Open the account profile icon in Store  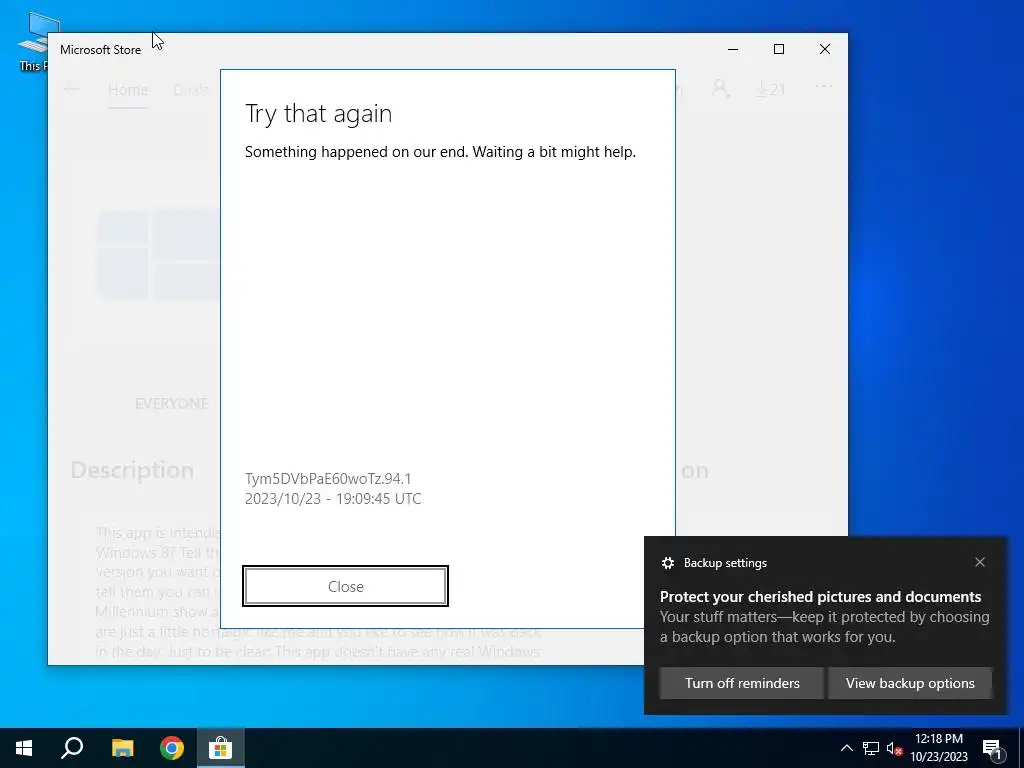(720, 88)
